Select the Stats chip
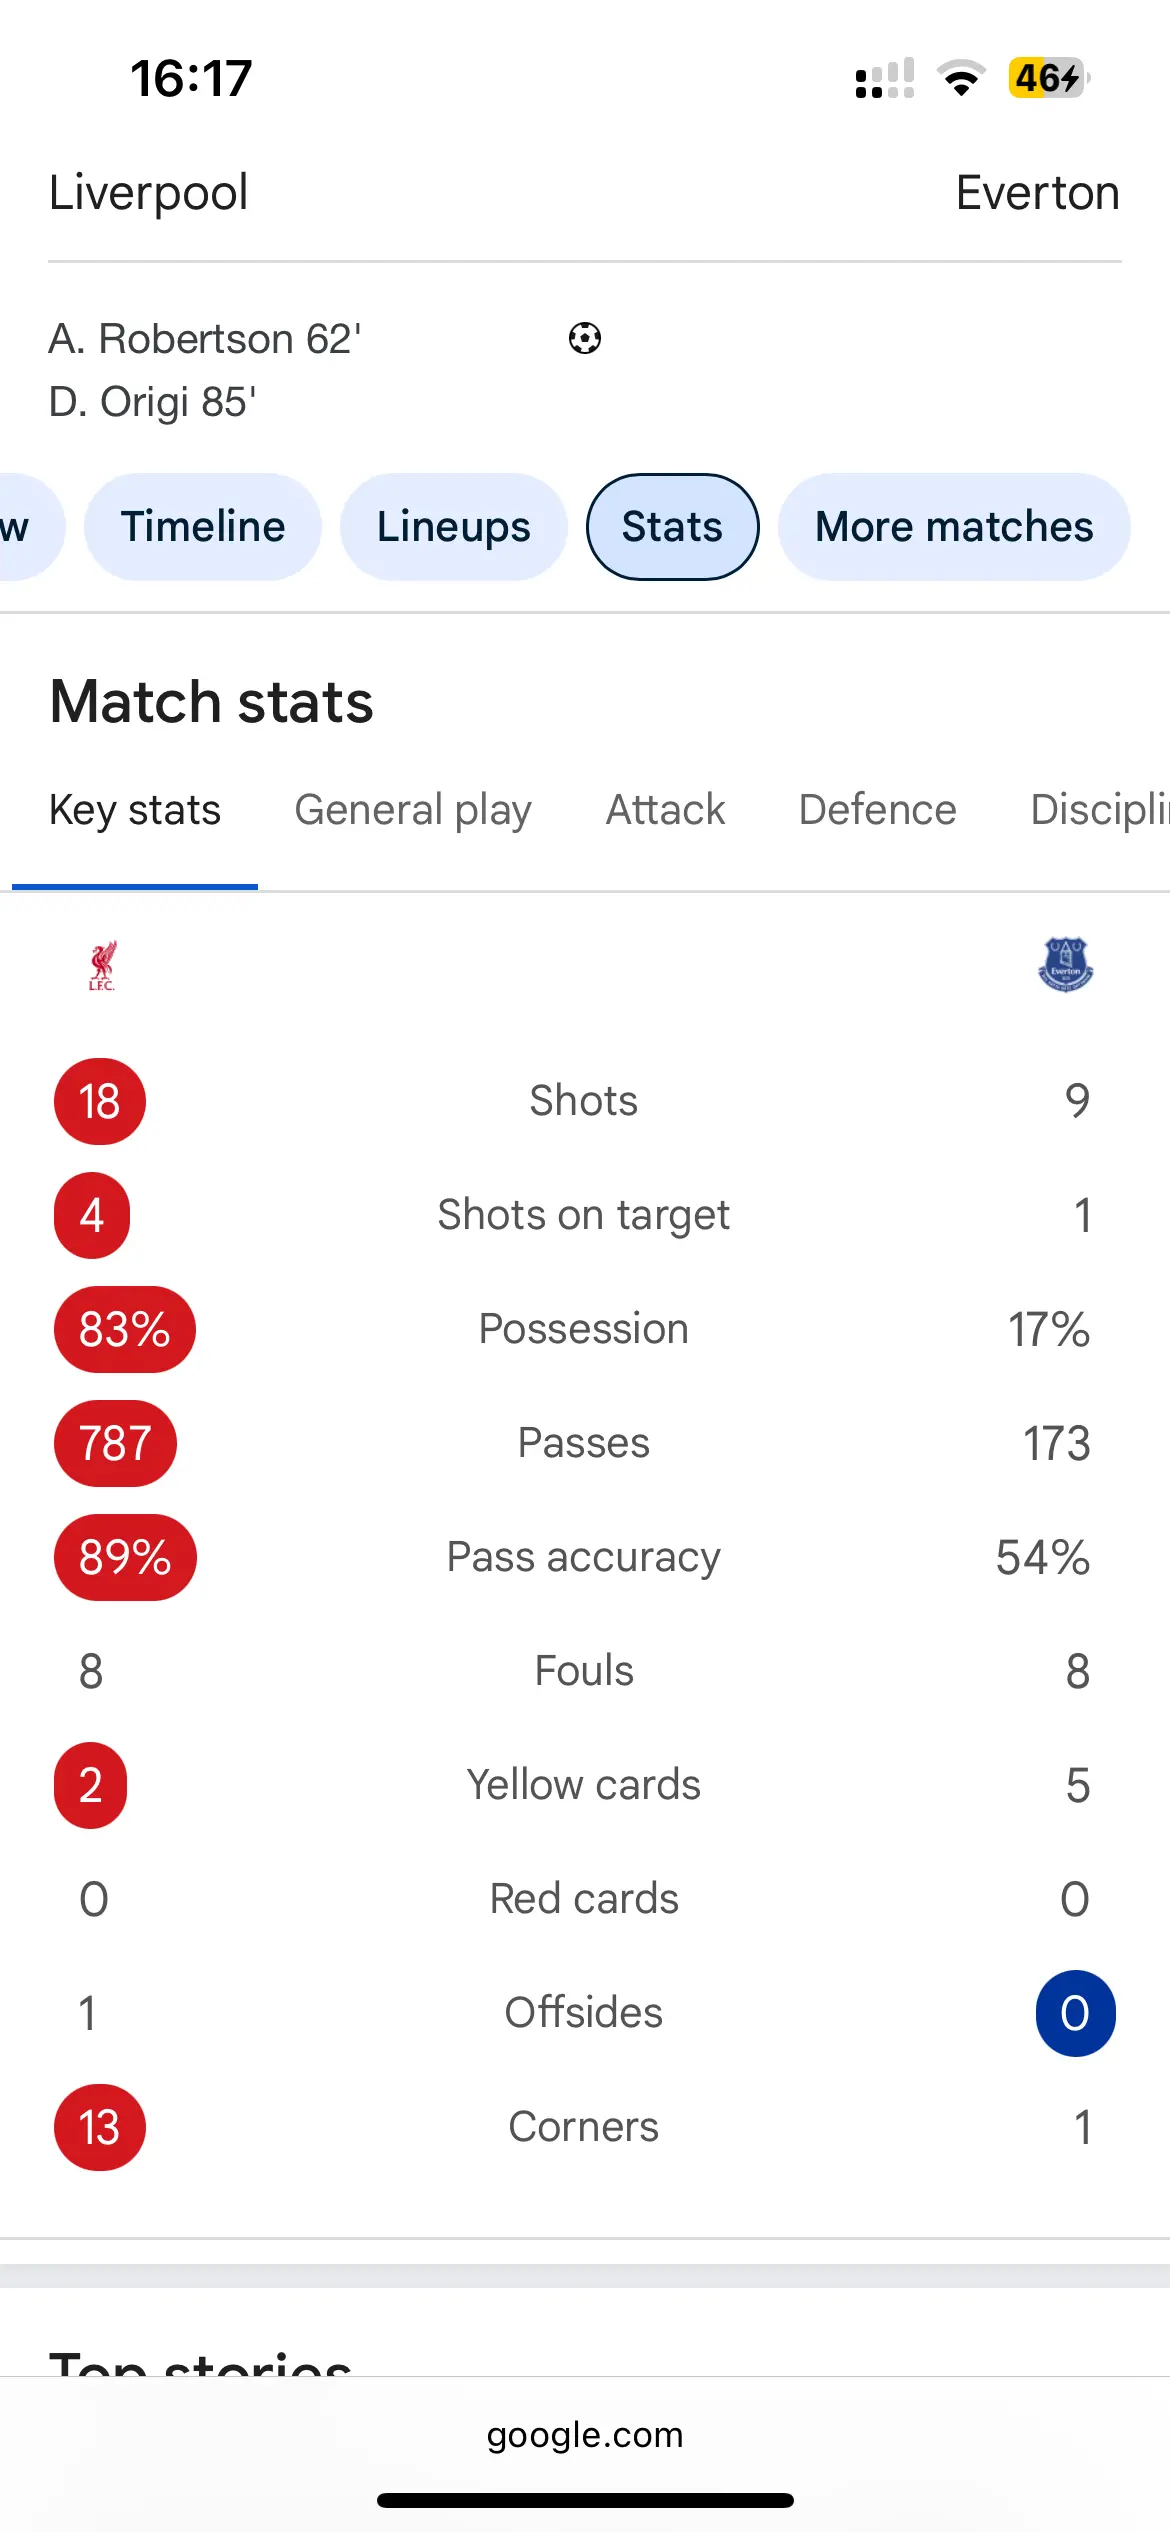This screenshot has height=2532, width=1170. click(x=672, y=527)
